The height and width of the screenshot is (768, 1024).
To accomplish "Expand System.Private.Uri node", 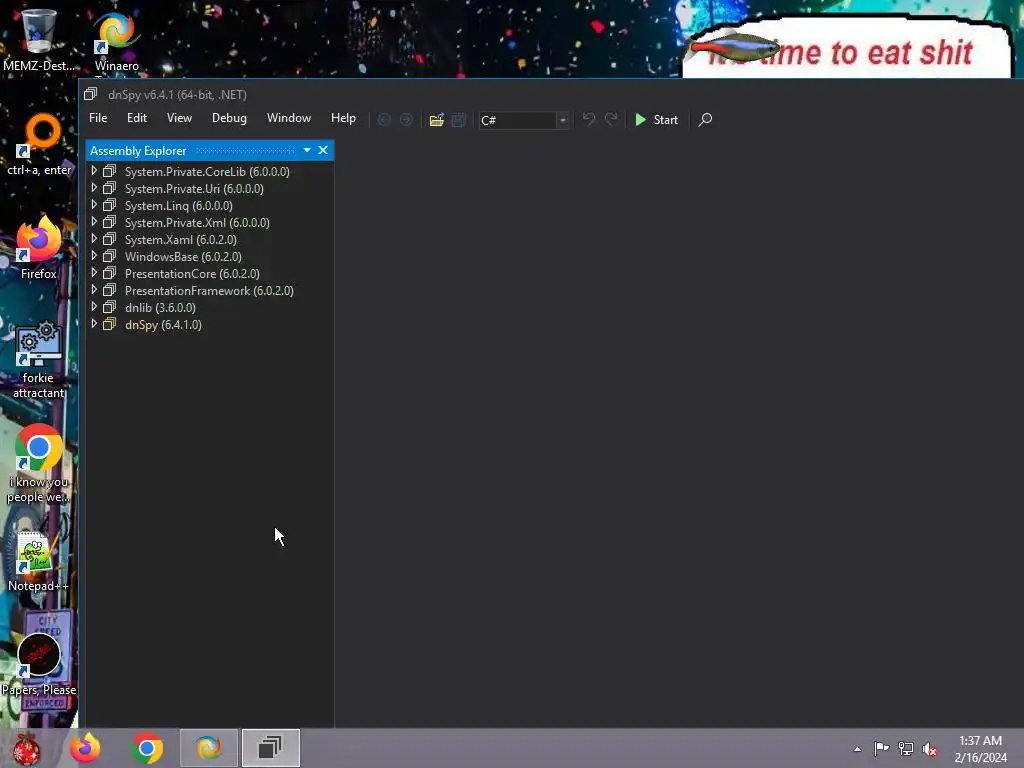I will (x=94, y=187).
